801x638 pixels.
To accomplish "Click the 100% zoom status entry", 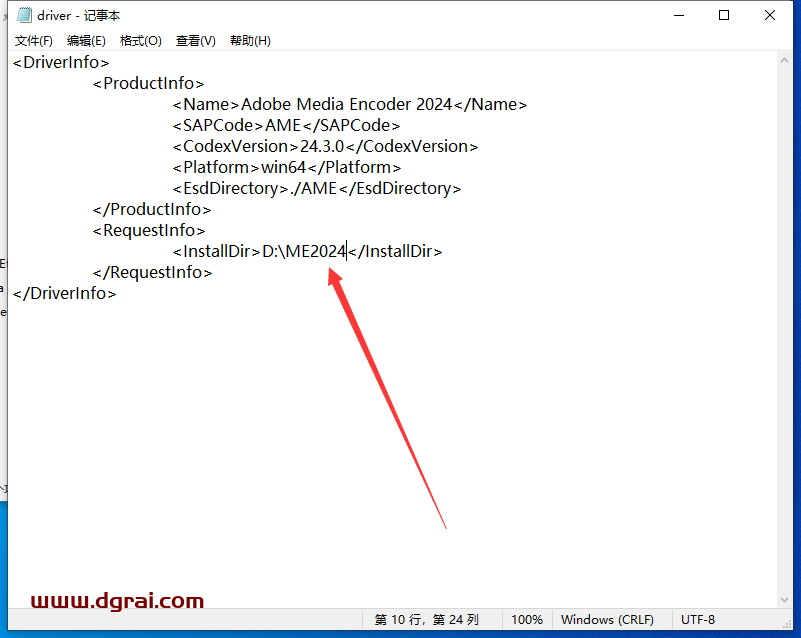I will [x=527, y=620].
